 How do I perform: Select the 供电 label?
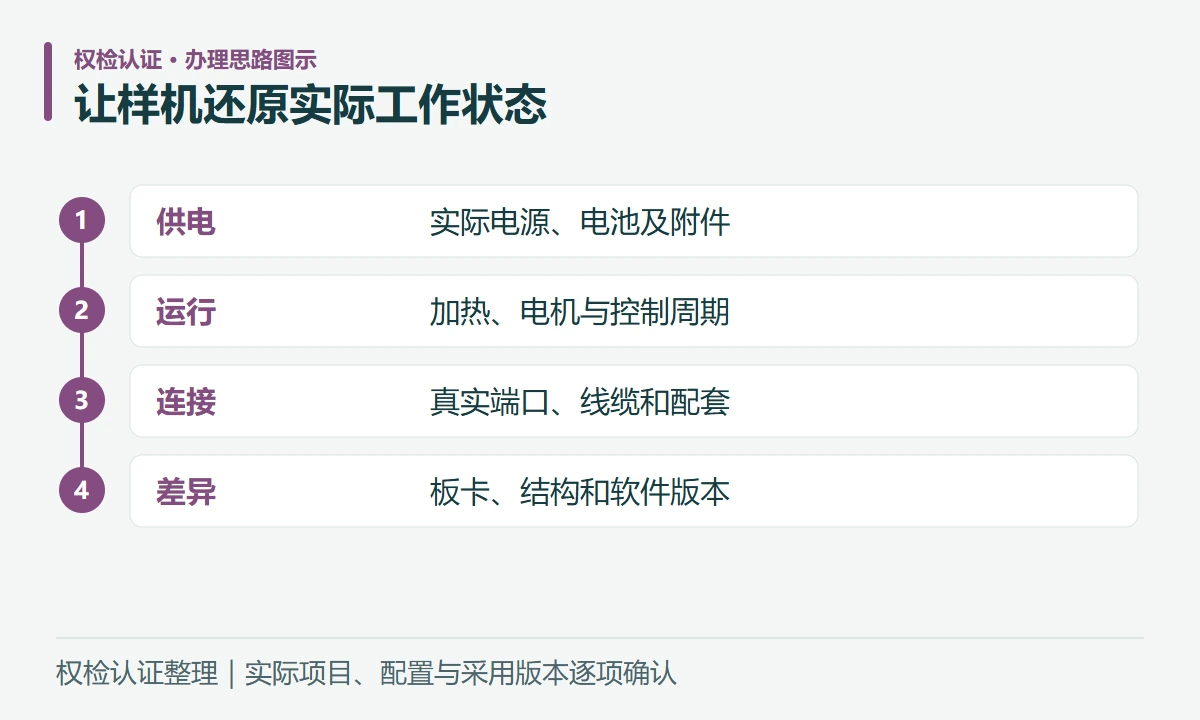point(186,221)
